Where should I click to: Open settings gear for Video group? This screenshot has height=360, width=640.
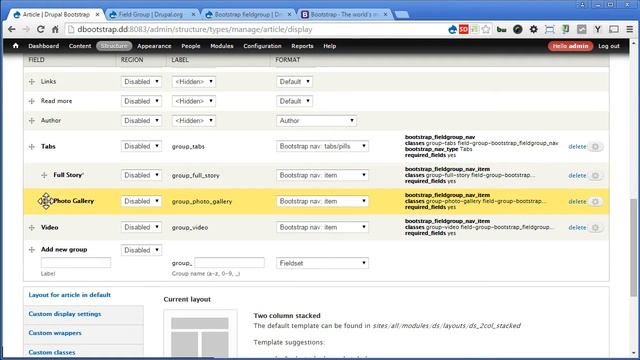[x=596, y=228]
